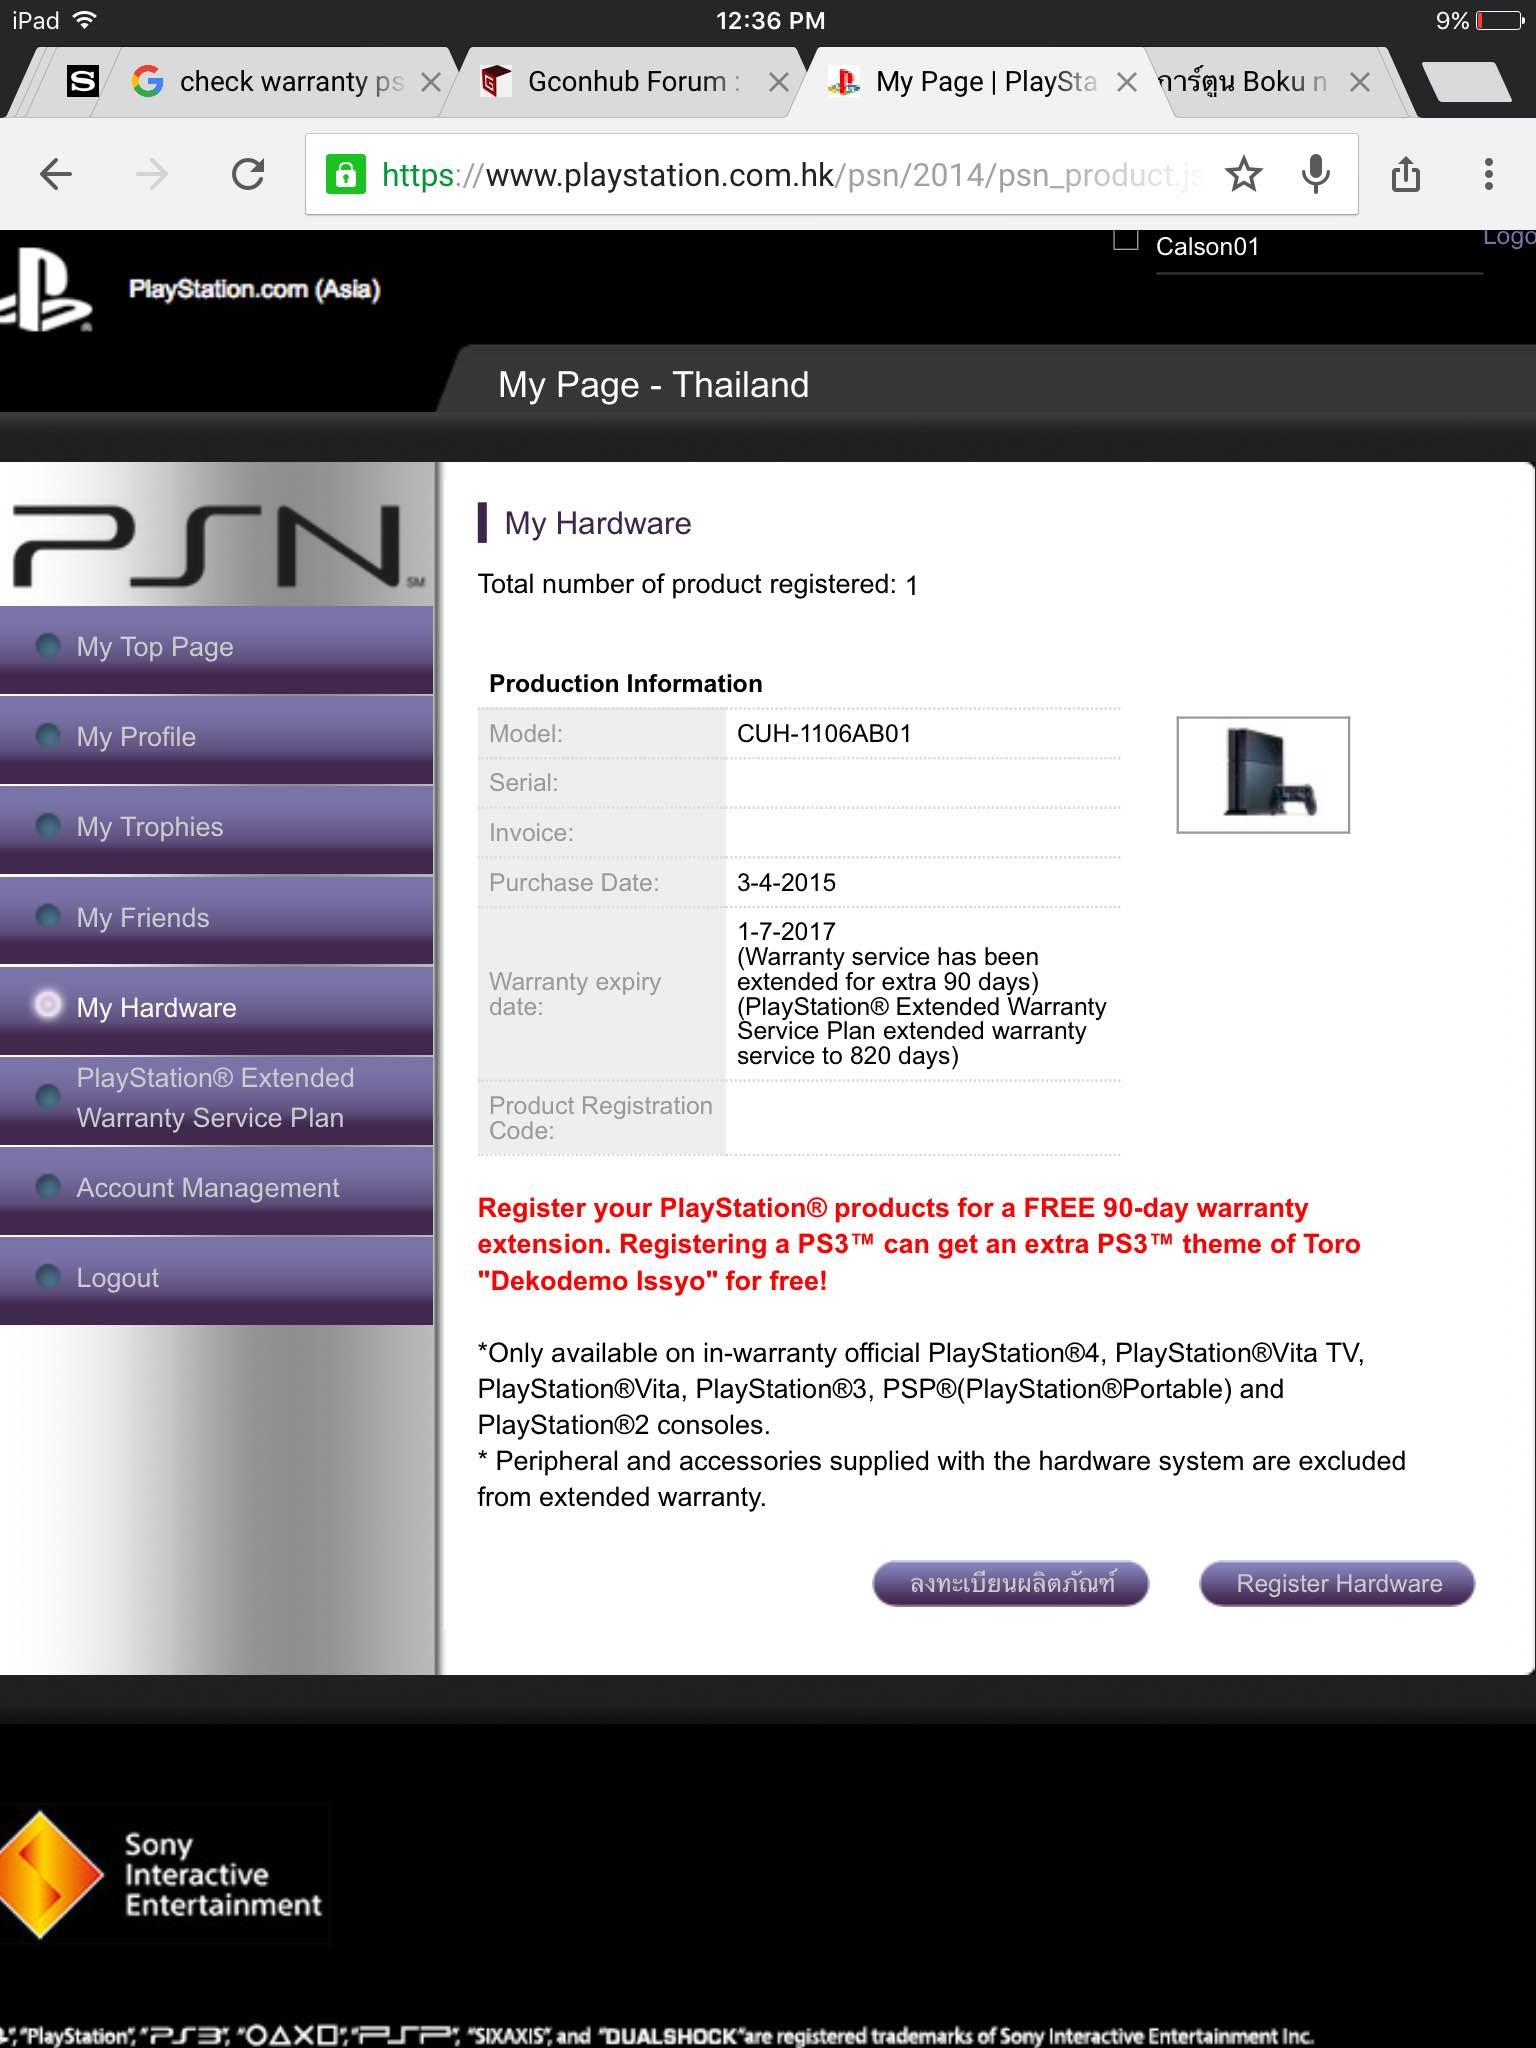The height and width of the screenshot is (2048, 1536).
Task: Close the 'check warranty ps' tab
Action: [431, 82]
